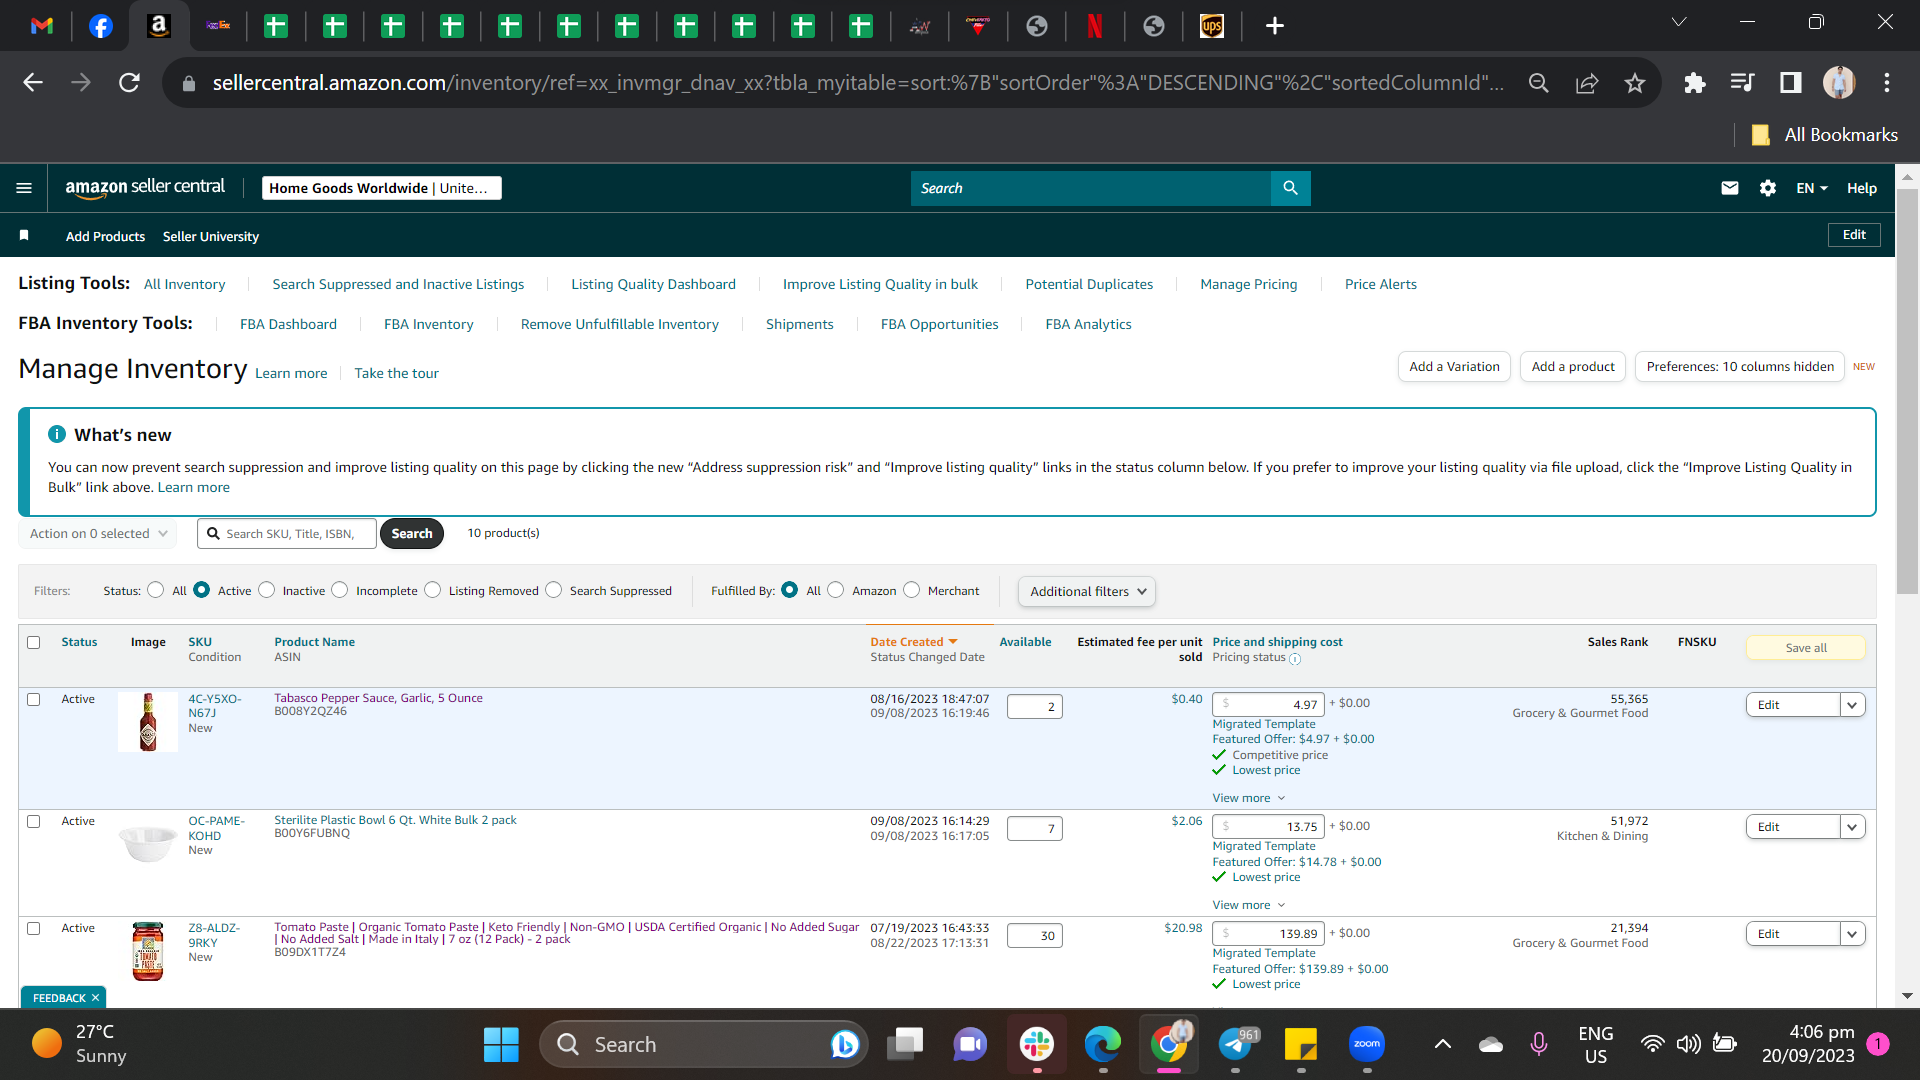Screen dimensions: 1920x1080
Task: Open the EN language dropdown
Action: point(1811,188)
